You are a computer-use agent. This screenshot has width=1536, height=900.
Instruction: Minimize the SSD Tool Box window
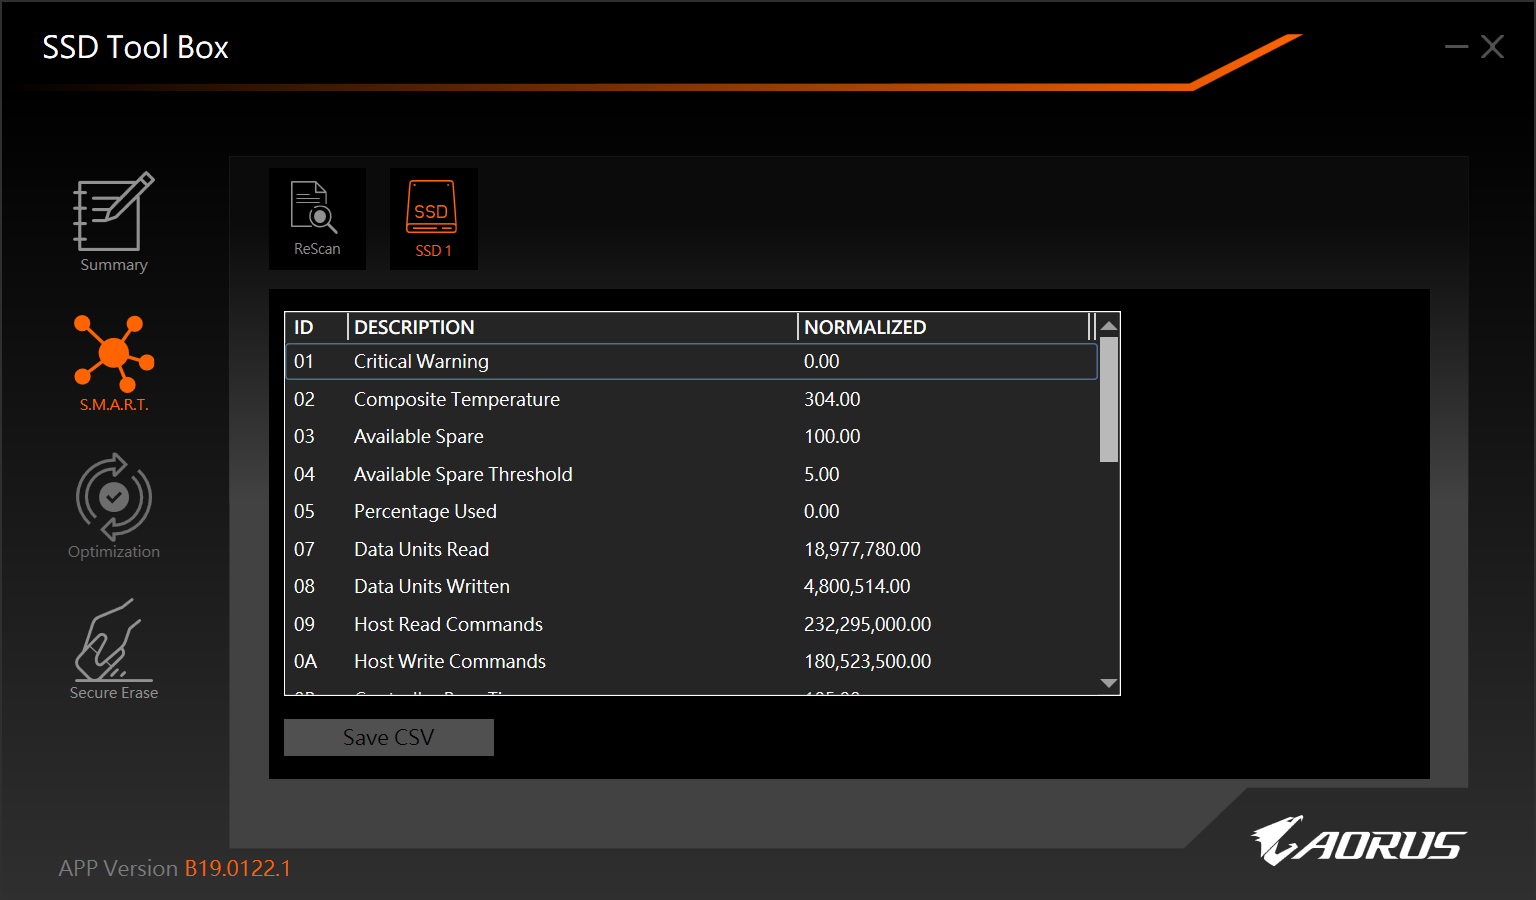[1456, 47]
